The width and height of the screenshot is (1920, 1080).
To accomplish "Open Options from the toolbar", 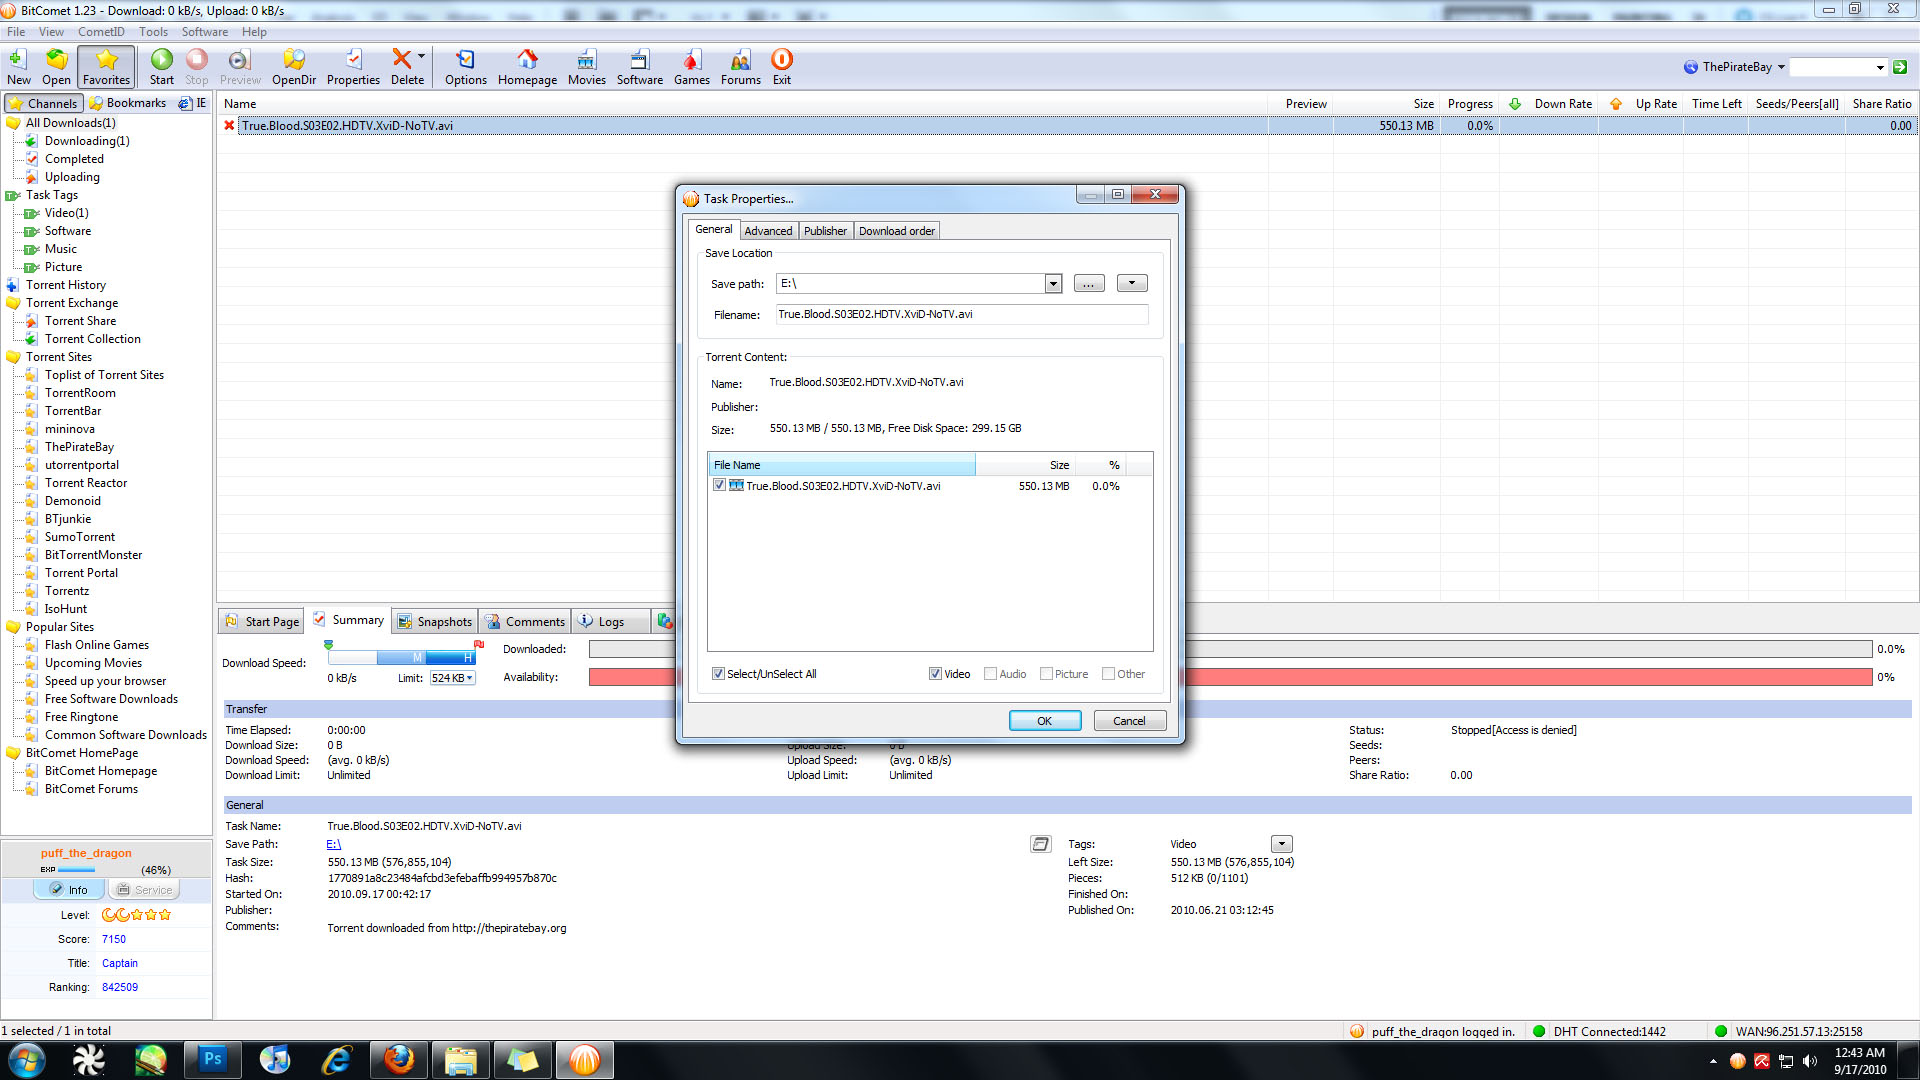I will point(466,67).
